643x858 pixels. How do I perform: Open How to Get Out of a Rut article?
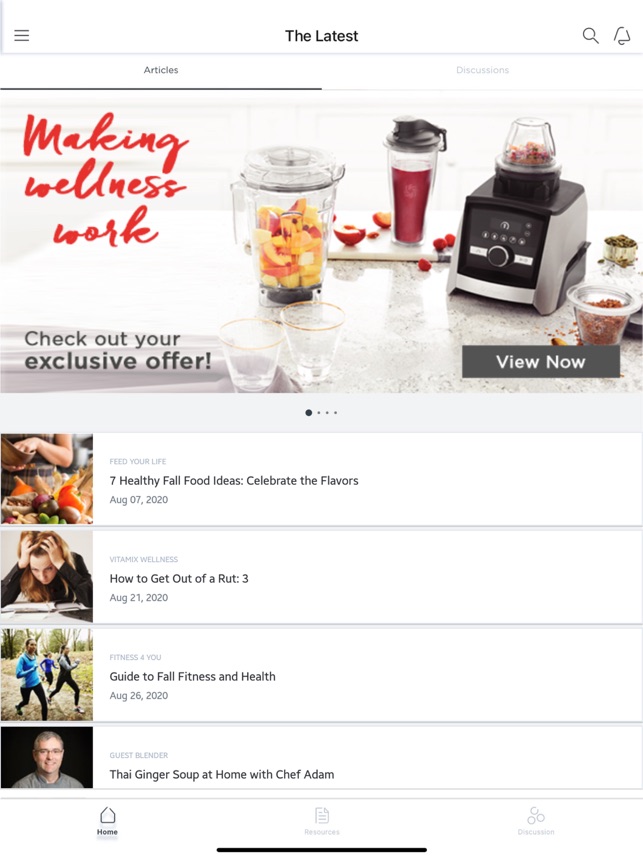click(x=321, y=577)
